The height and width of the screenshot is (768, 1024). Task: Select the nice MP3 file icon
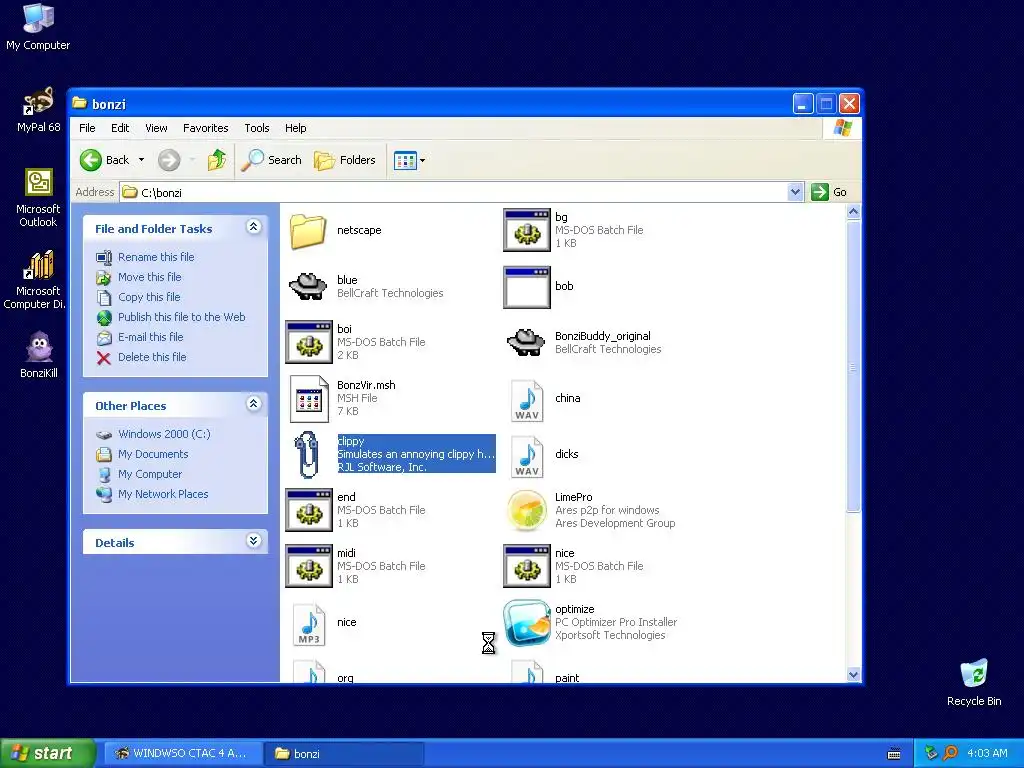(309, 624)
